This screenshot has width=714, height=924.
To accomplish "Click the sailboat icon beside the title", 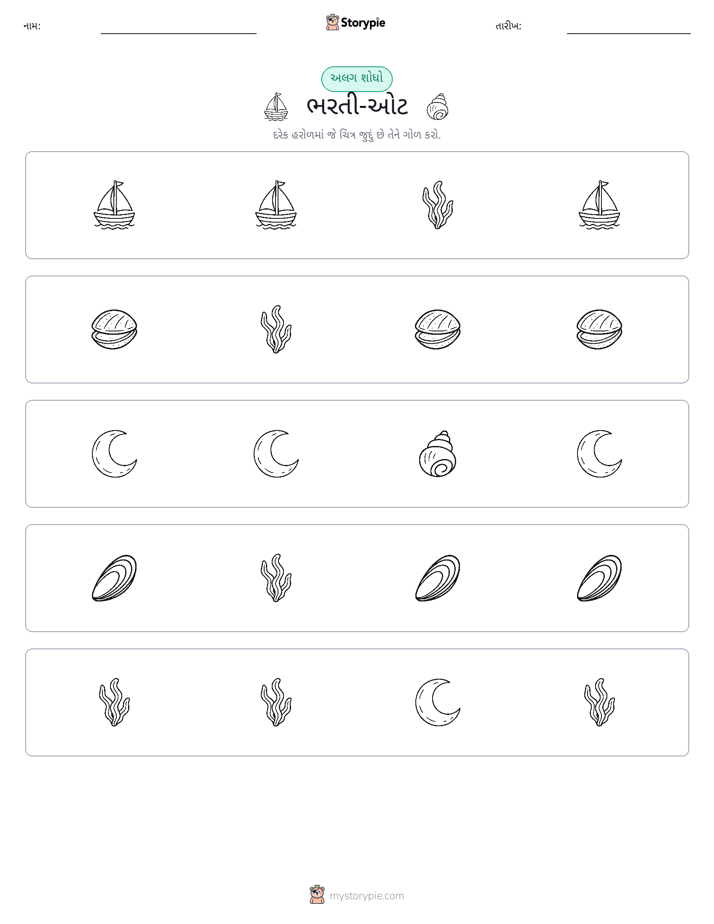I will coord(276,107).
